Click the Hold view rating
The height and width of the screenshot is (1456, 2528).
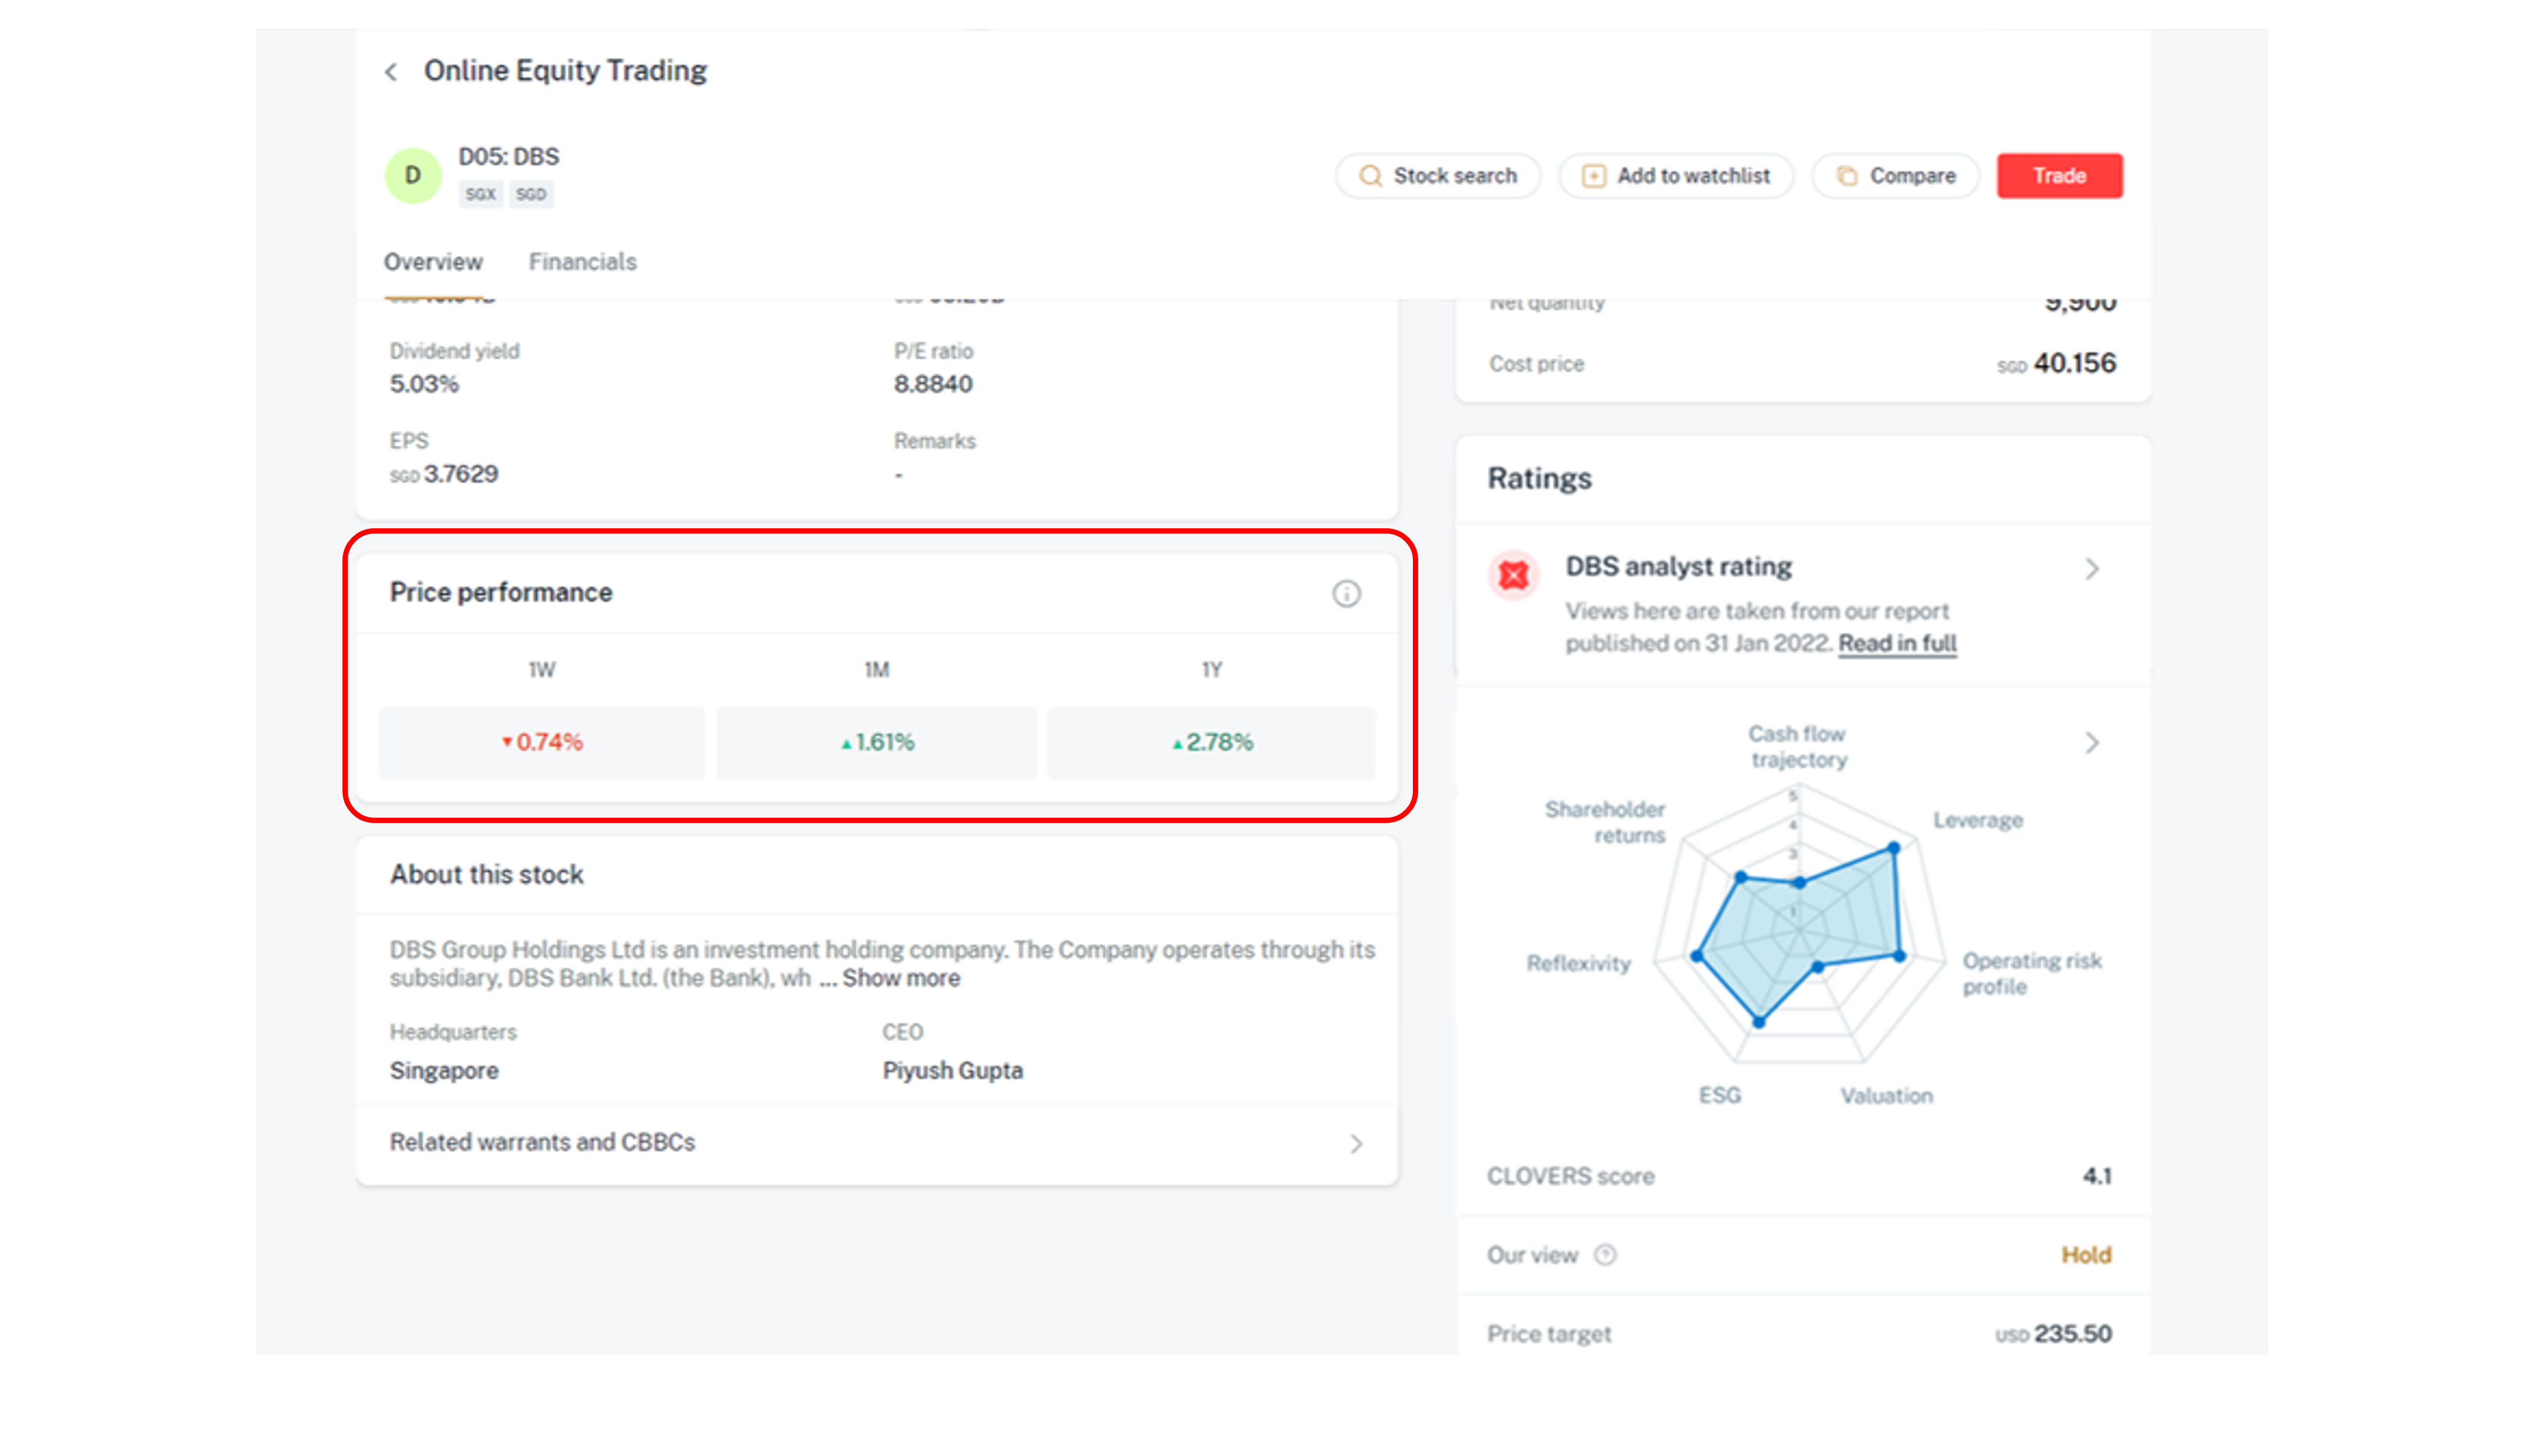click(2086, 1255)
